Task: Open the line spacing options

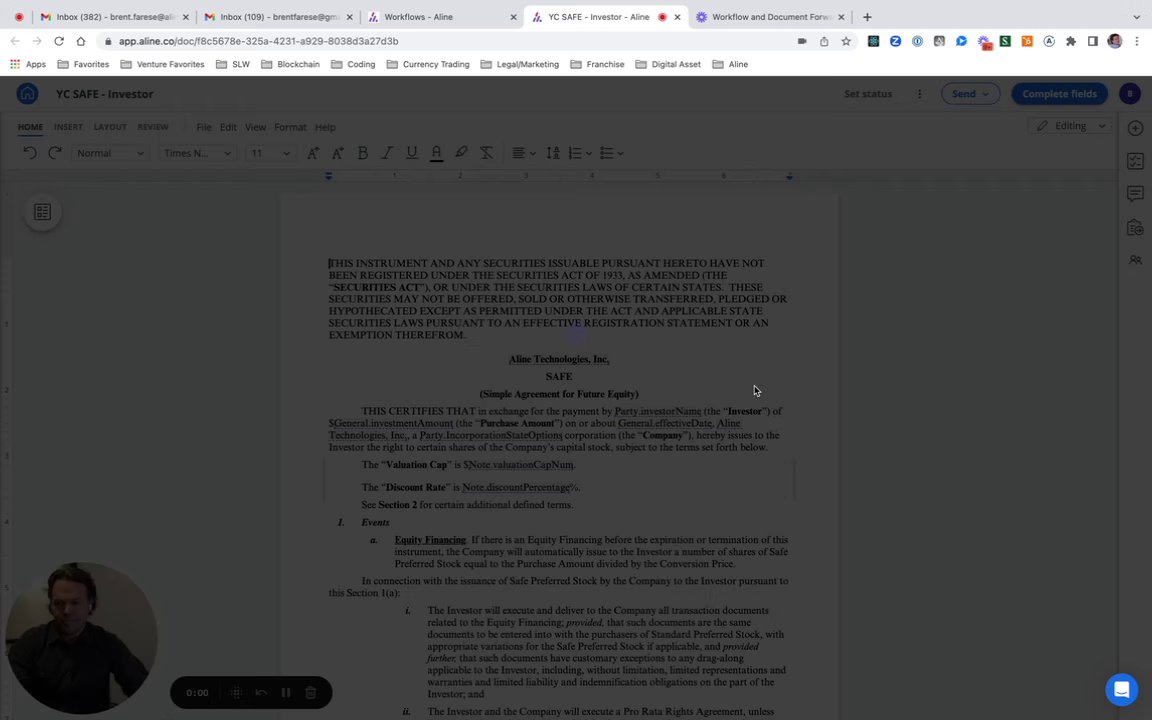Action: pyautogui.click(x=553, y=153)
